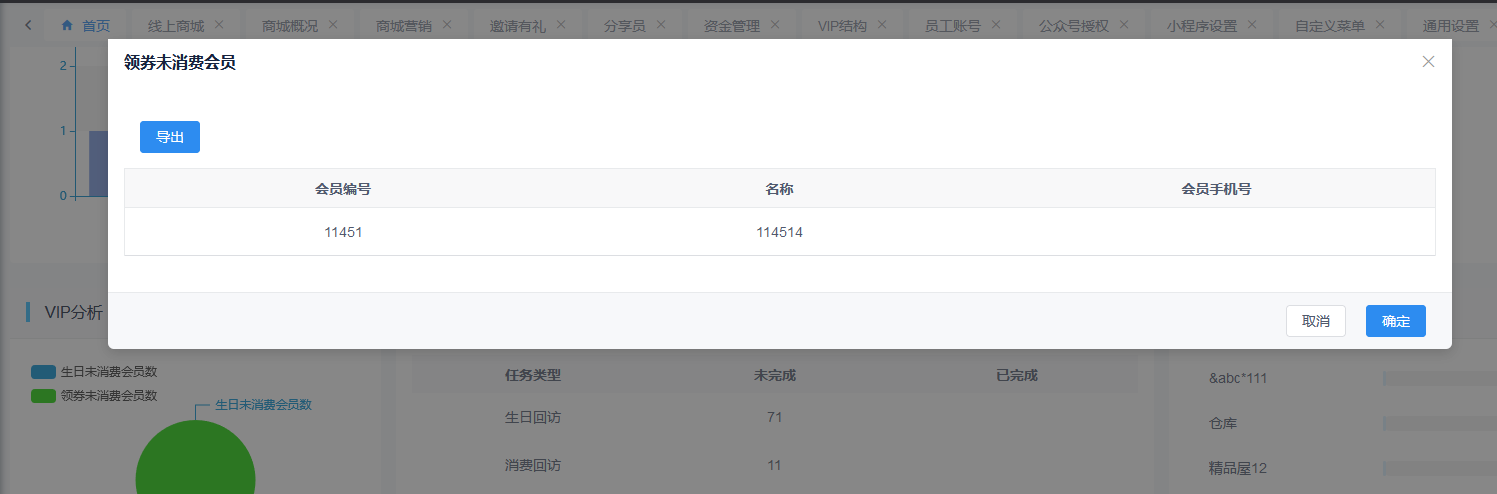Image resolution: width=1497 pixels, height=494 pixels.
Task: Close the 公众号授权 tab
Action: [x=1124, y=24]
